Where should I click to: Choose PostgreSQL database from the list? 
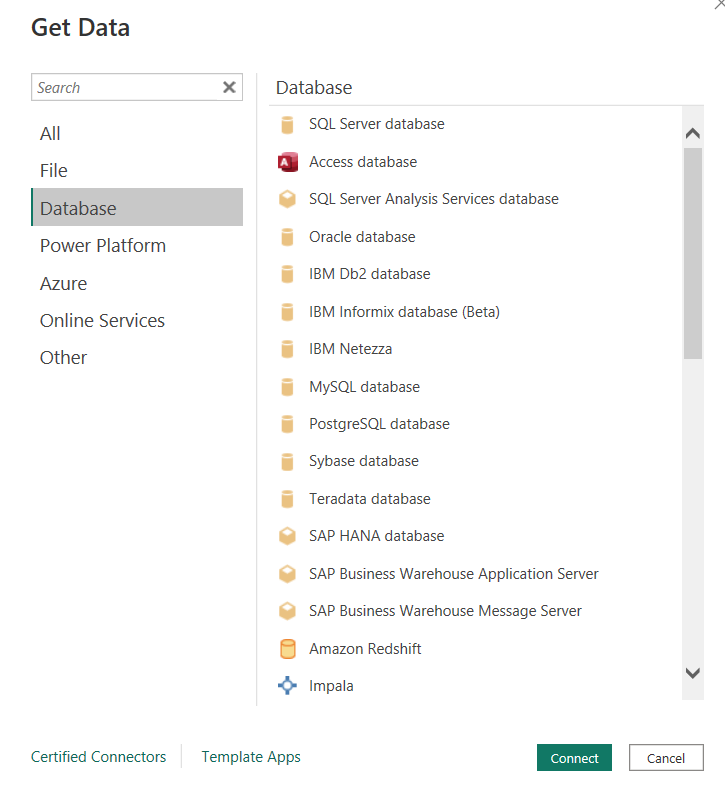point(379,424)
